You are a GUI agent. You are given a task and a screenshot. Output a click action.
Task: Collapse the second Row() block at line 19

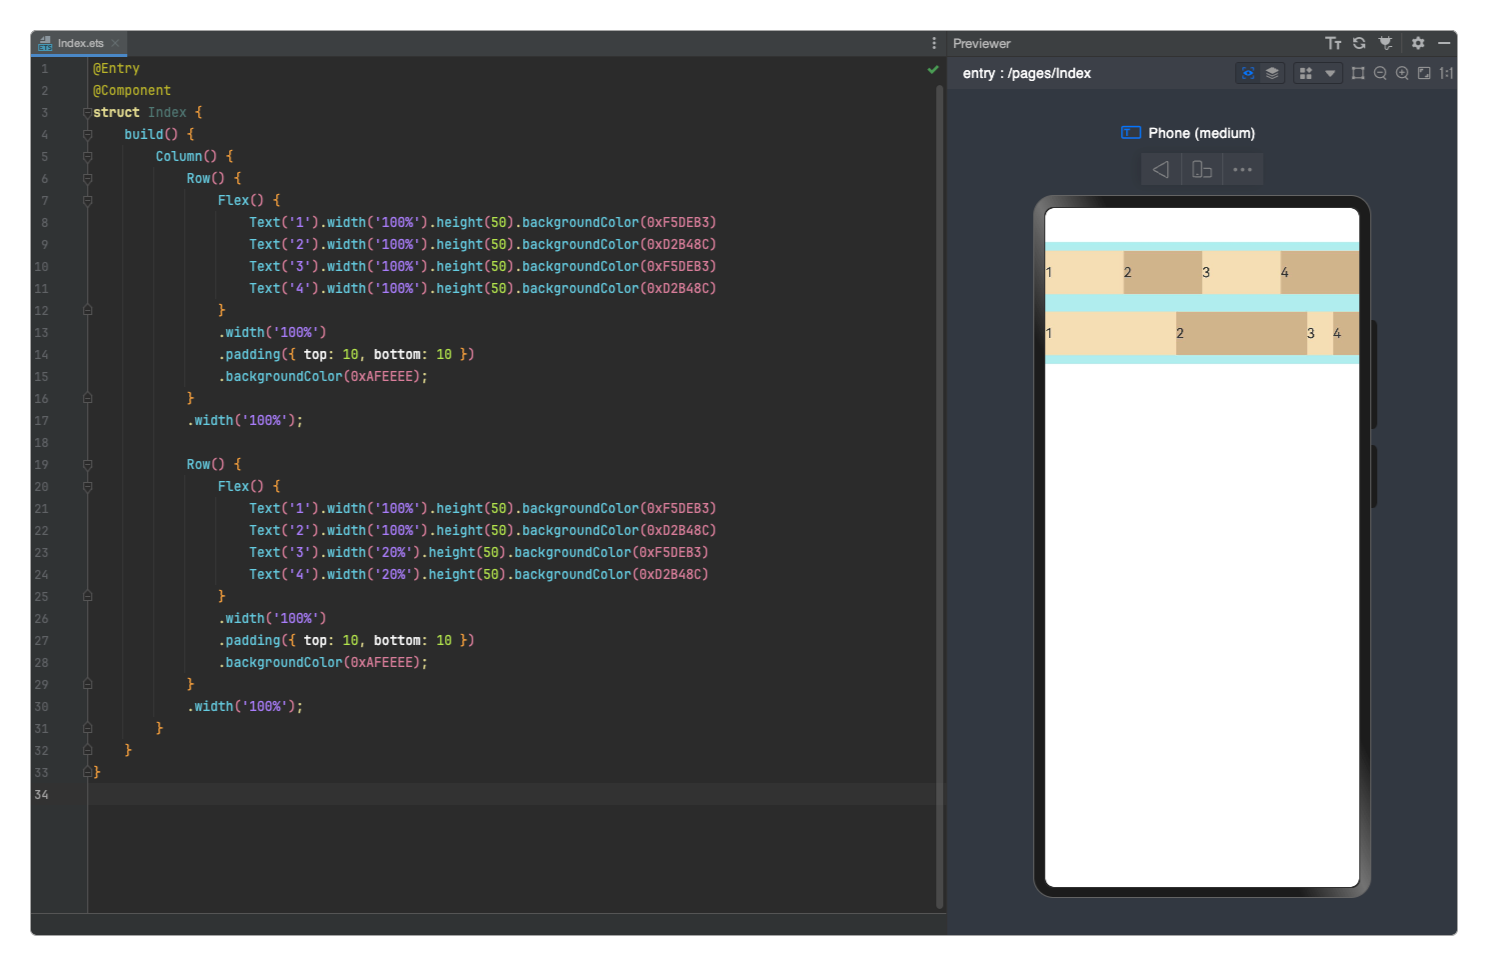(x=88, y=464)
